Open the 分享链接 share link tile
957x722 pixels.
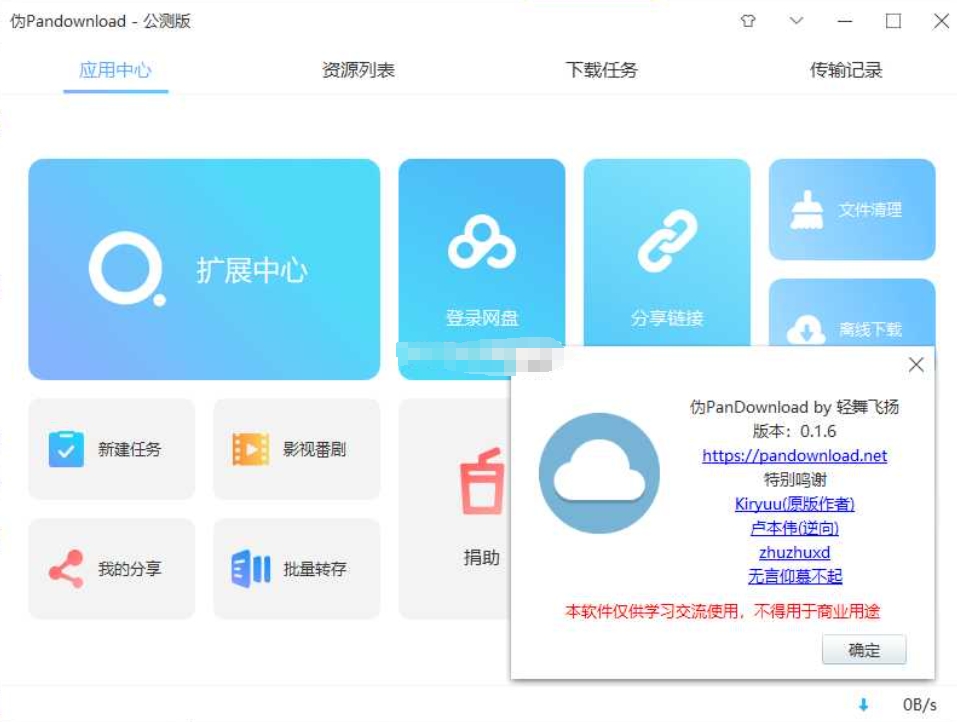coord(666,253)
